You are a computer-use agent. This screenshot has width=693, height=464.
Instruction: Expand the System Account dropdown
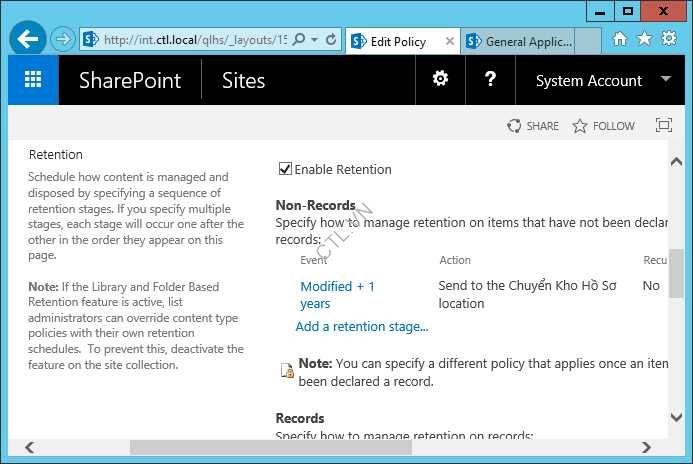pyautogui.click(x=667, y=80)
